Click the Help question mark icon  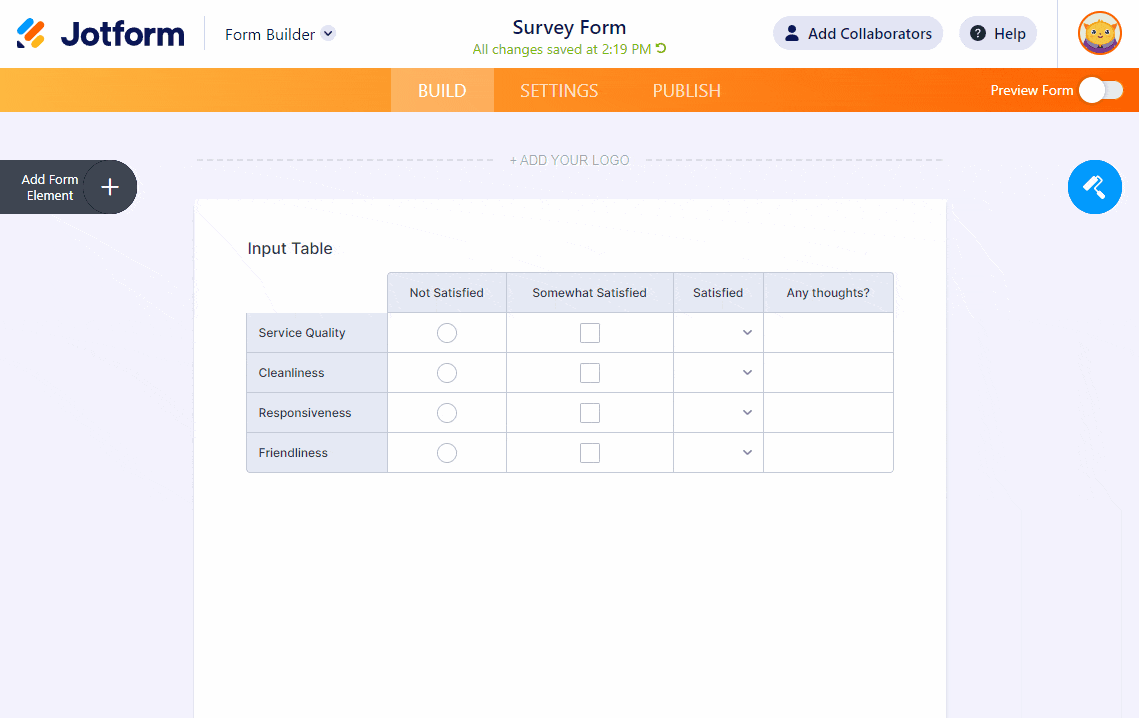click(x=978, y=34)
